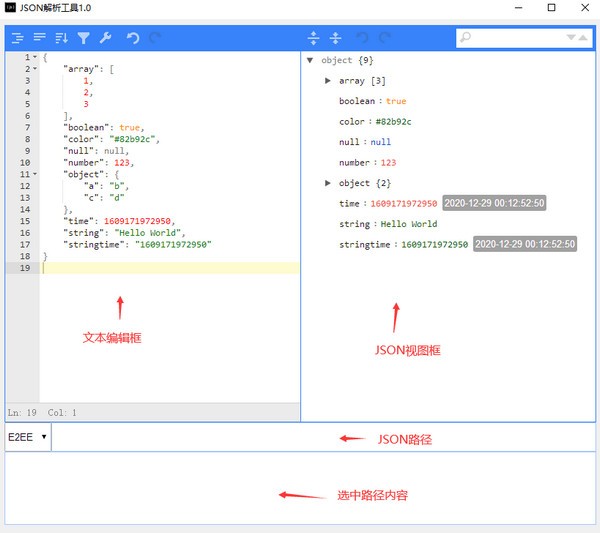Click the wrench repair JSON icon
Image resolution: width=600 pixels, height=533 pixels.
click(x=105, y=38)
